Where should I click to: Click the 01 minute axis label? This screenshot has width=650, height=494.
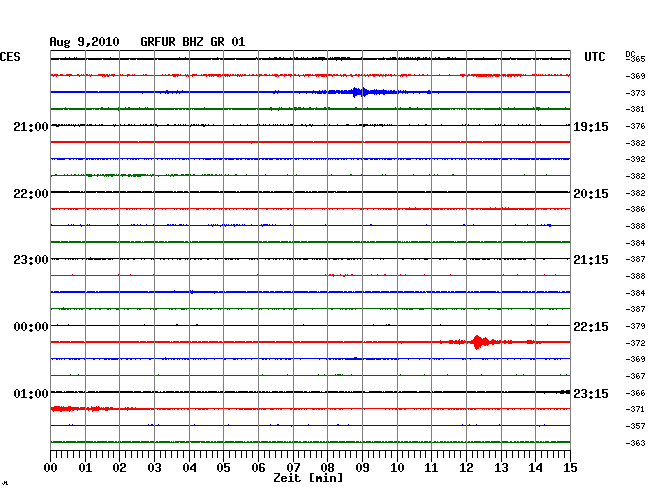[85, 467]
